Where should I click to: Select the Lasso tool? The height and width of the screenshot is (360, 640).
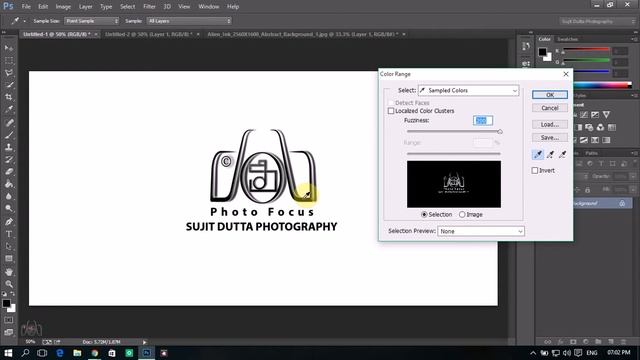pos(9,73)
